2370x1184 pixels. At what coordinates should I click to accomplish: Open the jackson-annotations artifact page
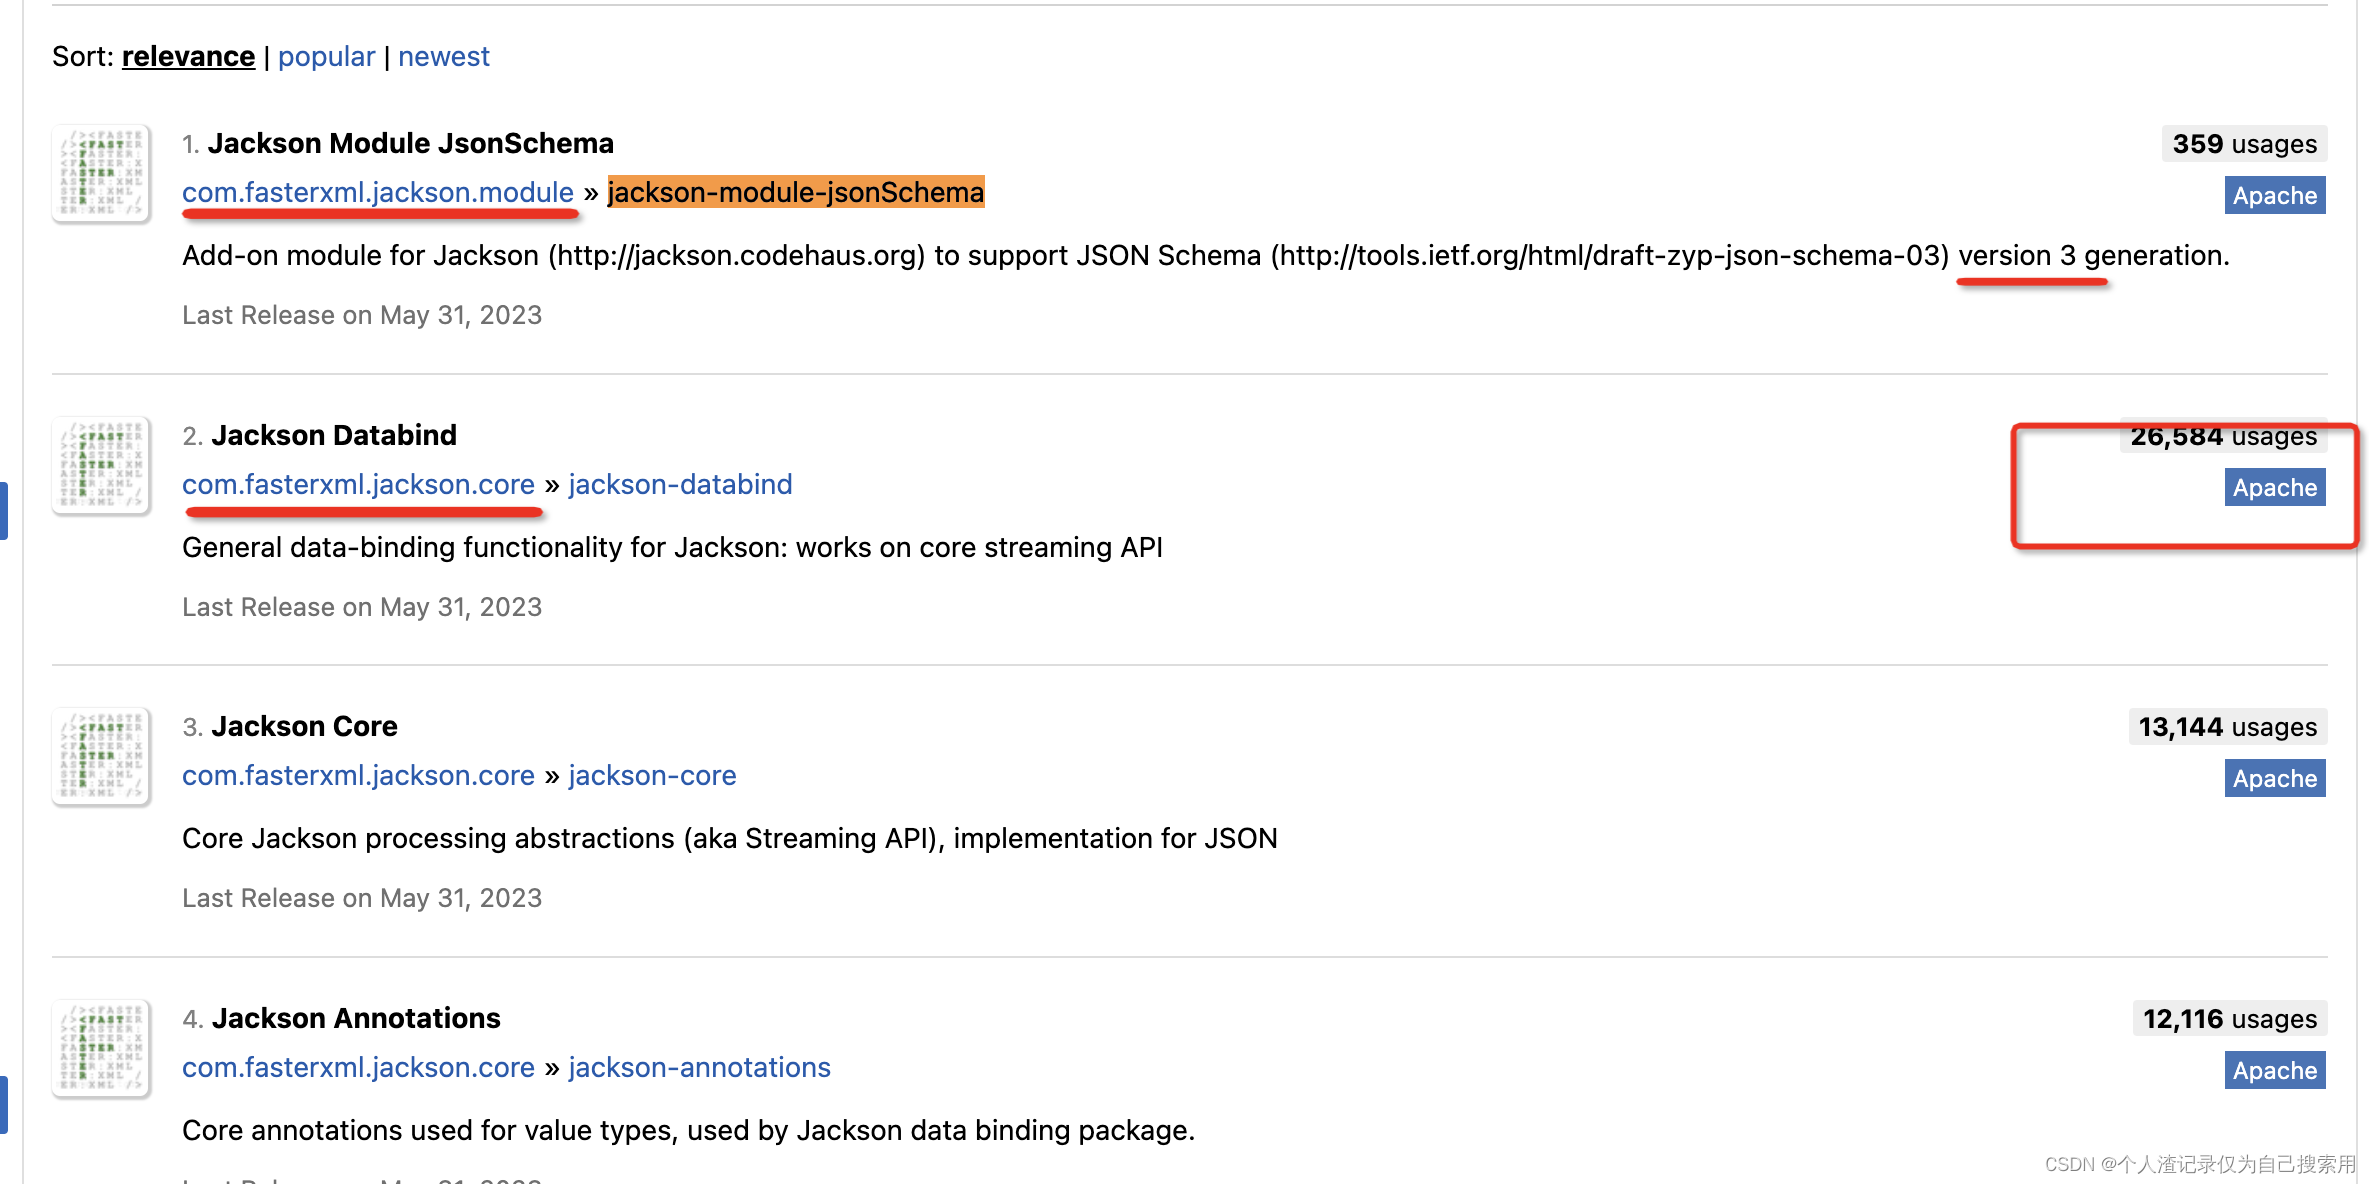tap(698, 1067)
